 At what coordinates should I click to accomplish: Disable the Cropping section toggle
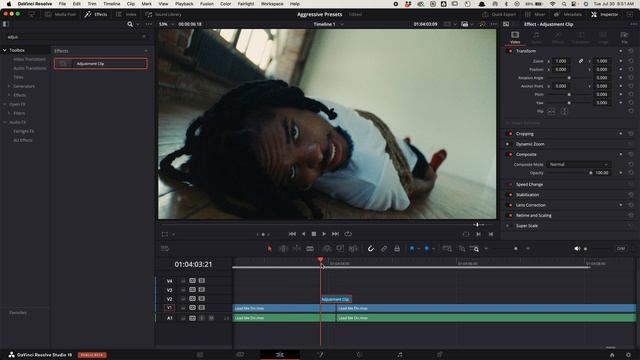tap(510, 134)
